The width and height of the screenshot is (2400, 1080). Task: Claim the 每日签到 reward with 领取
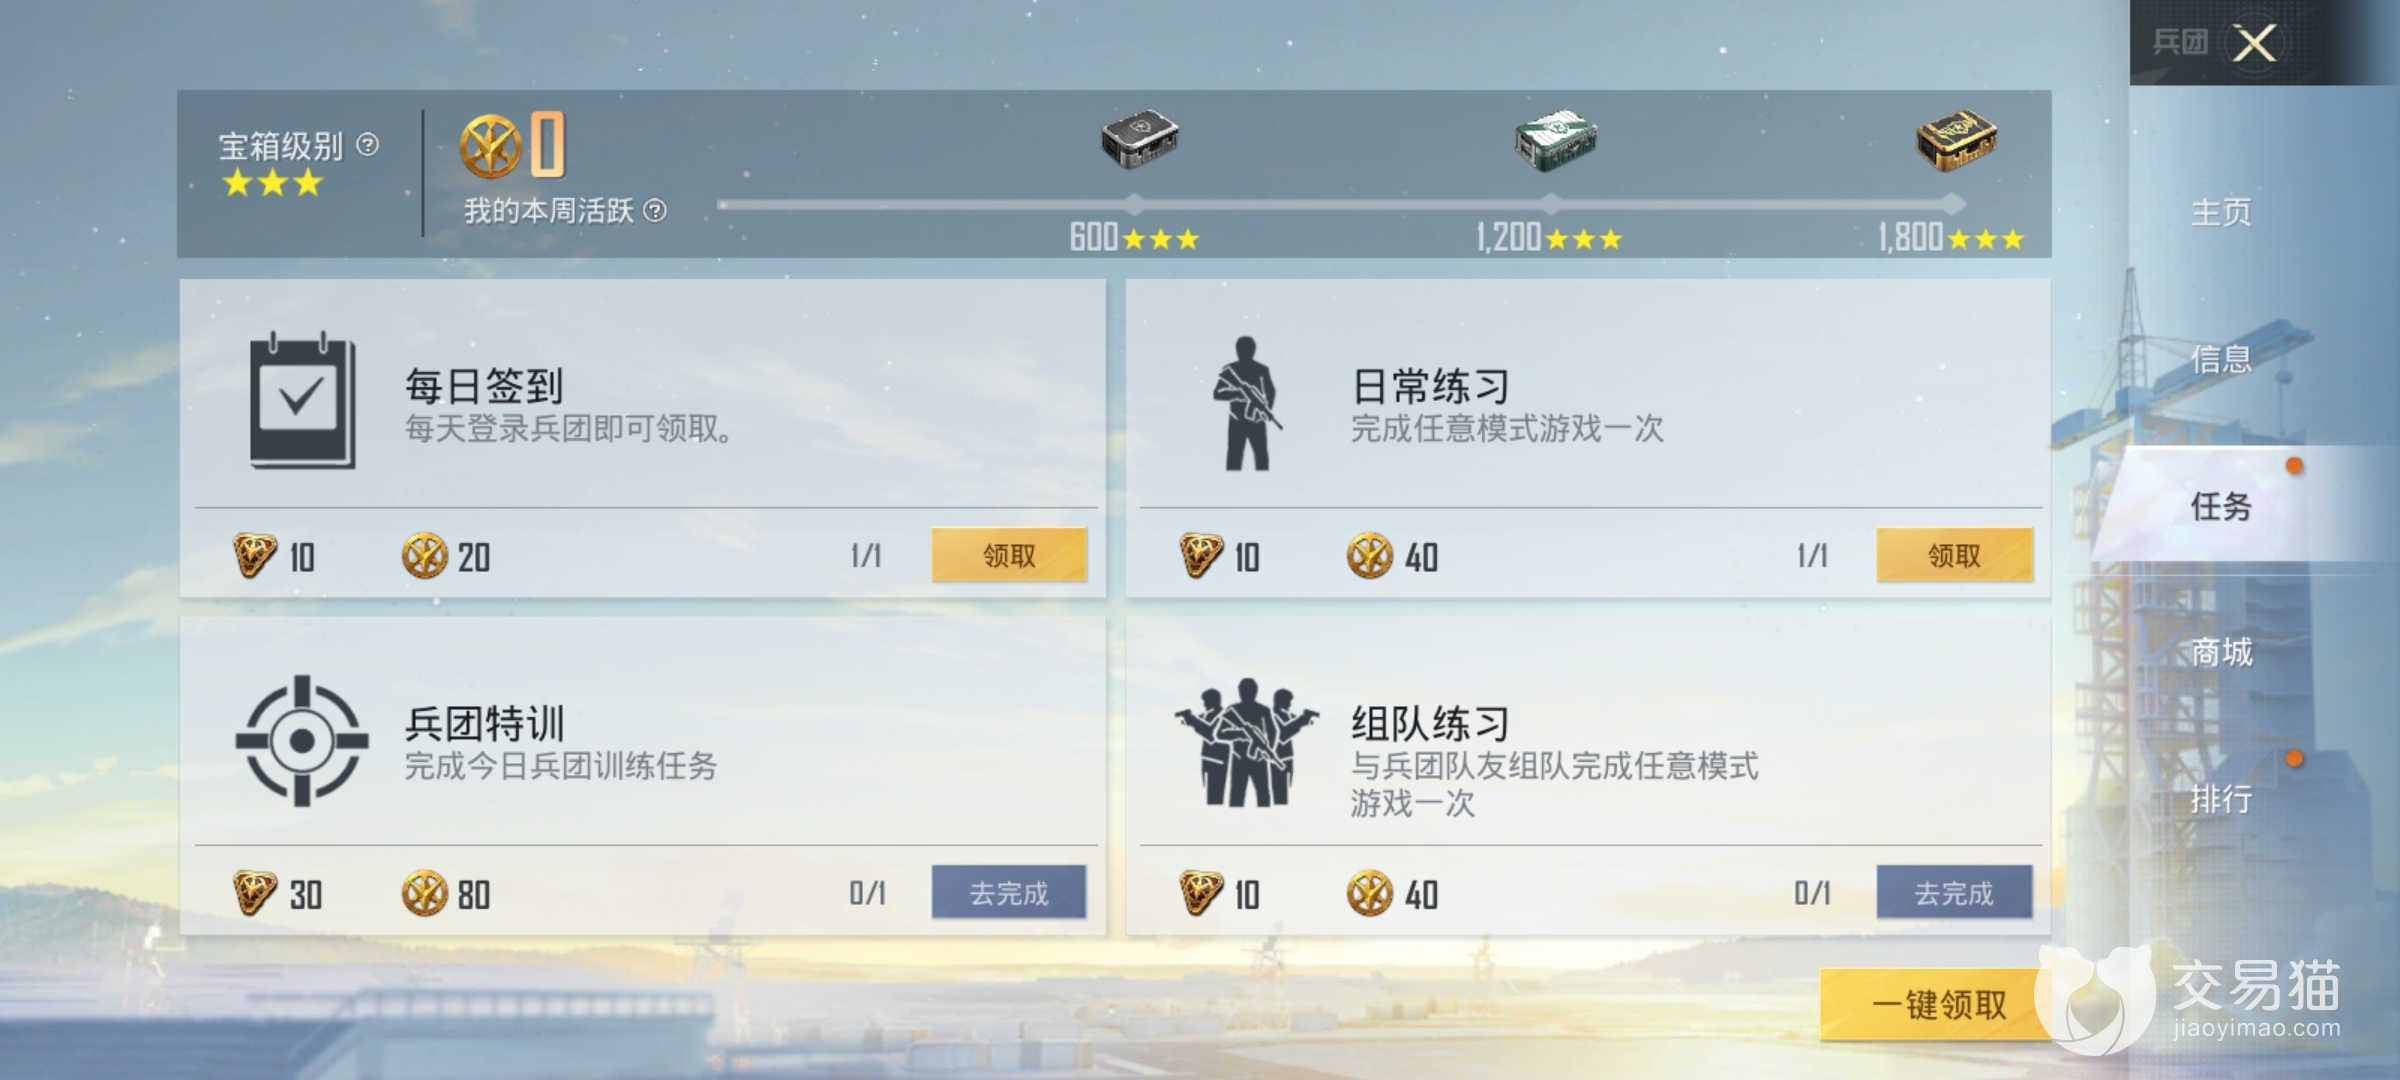1009,555
